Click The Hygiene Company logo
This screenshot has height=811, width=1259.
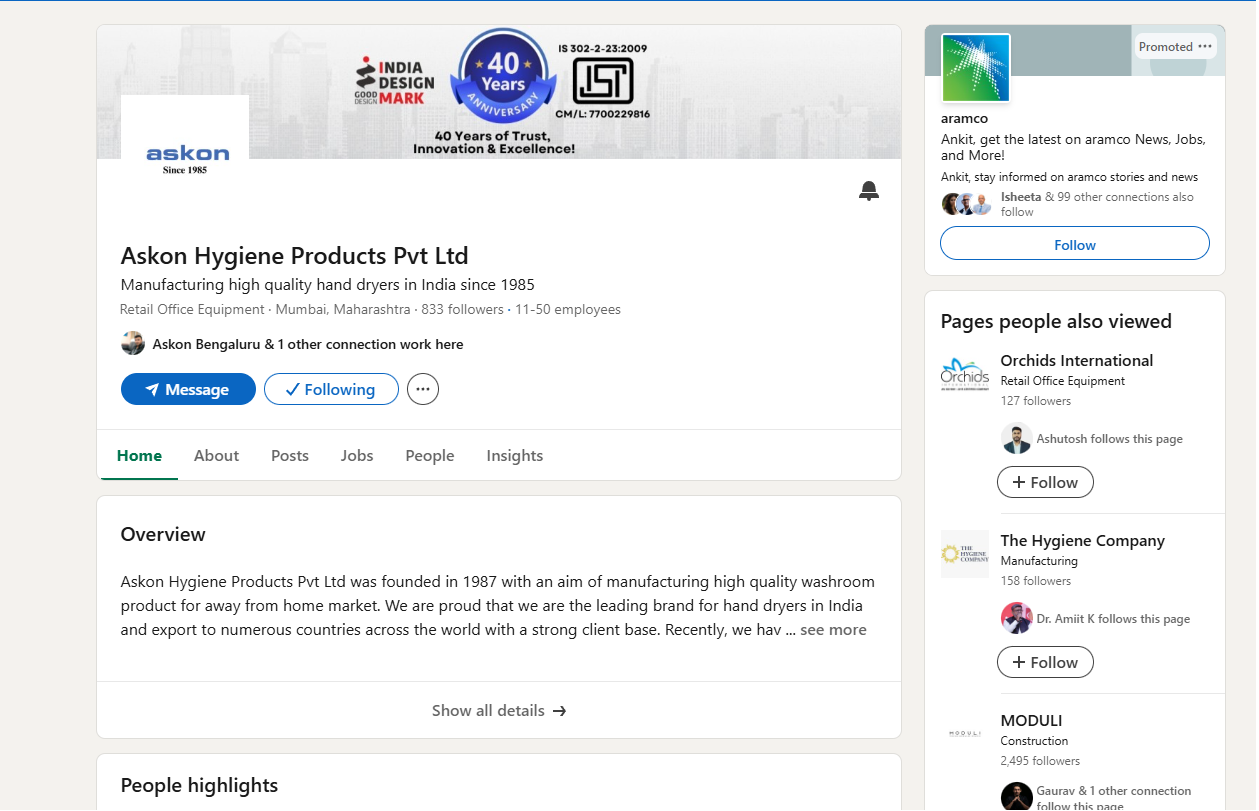(965, 554)
